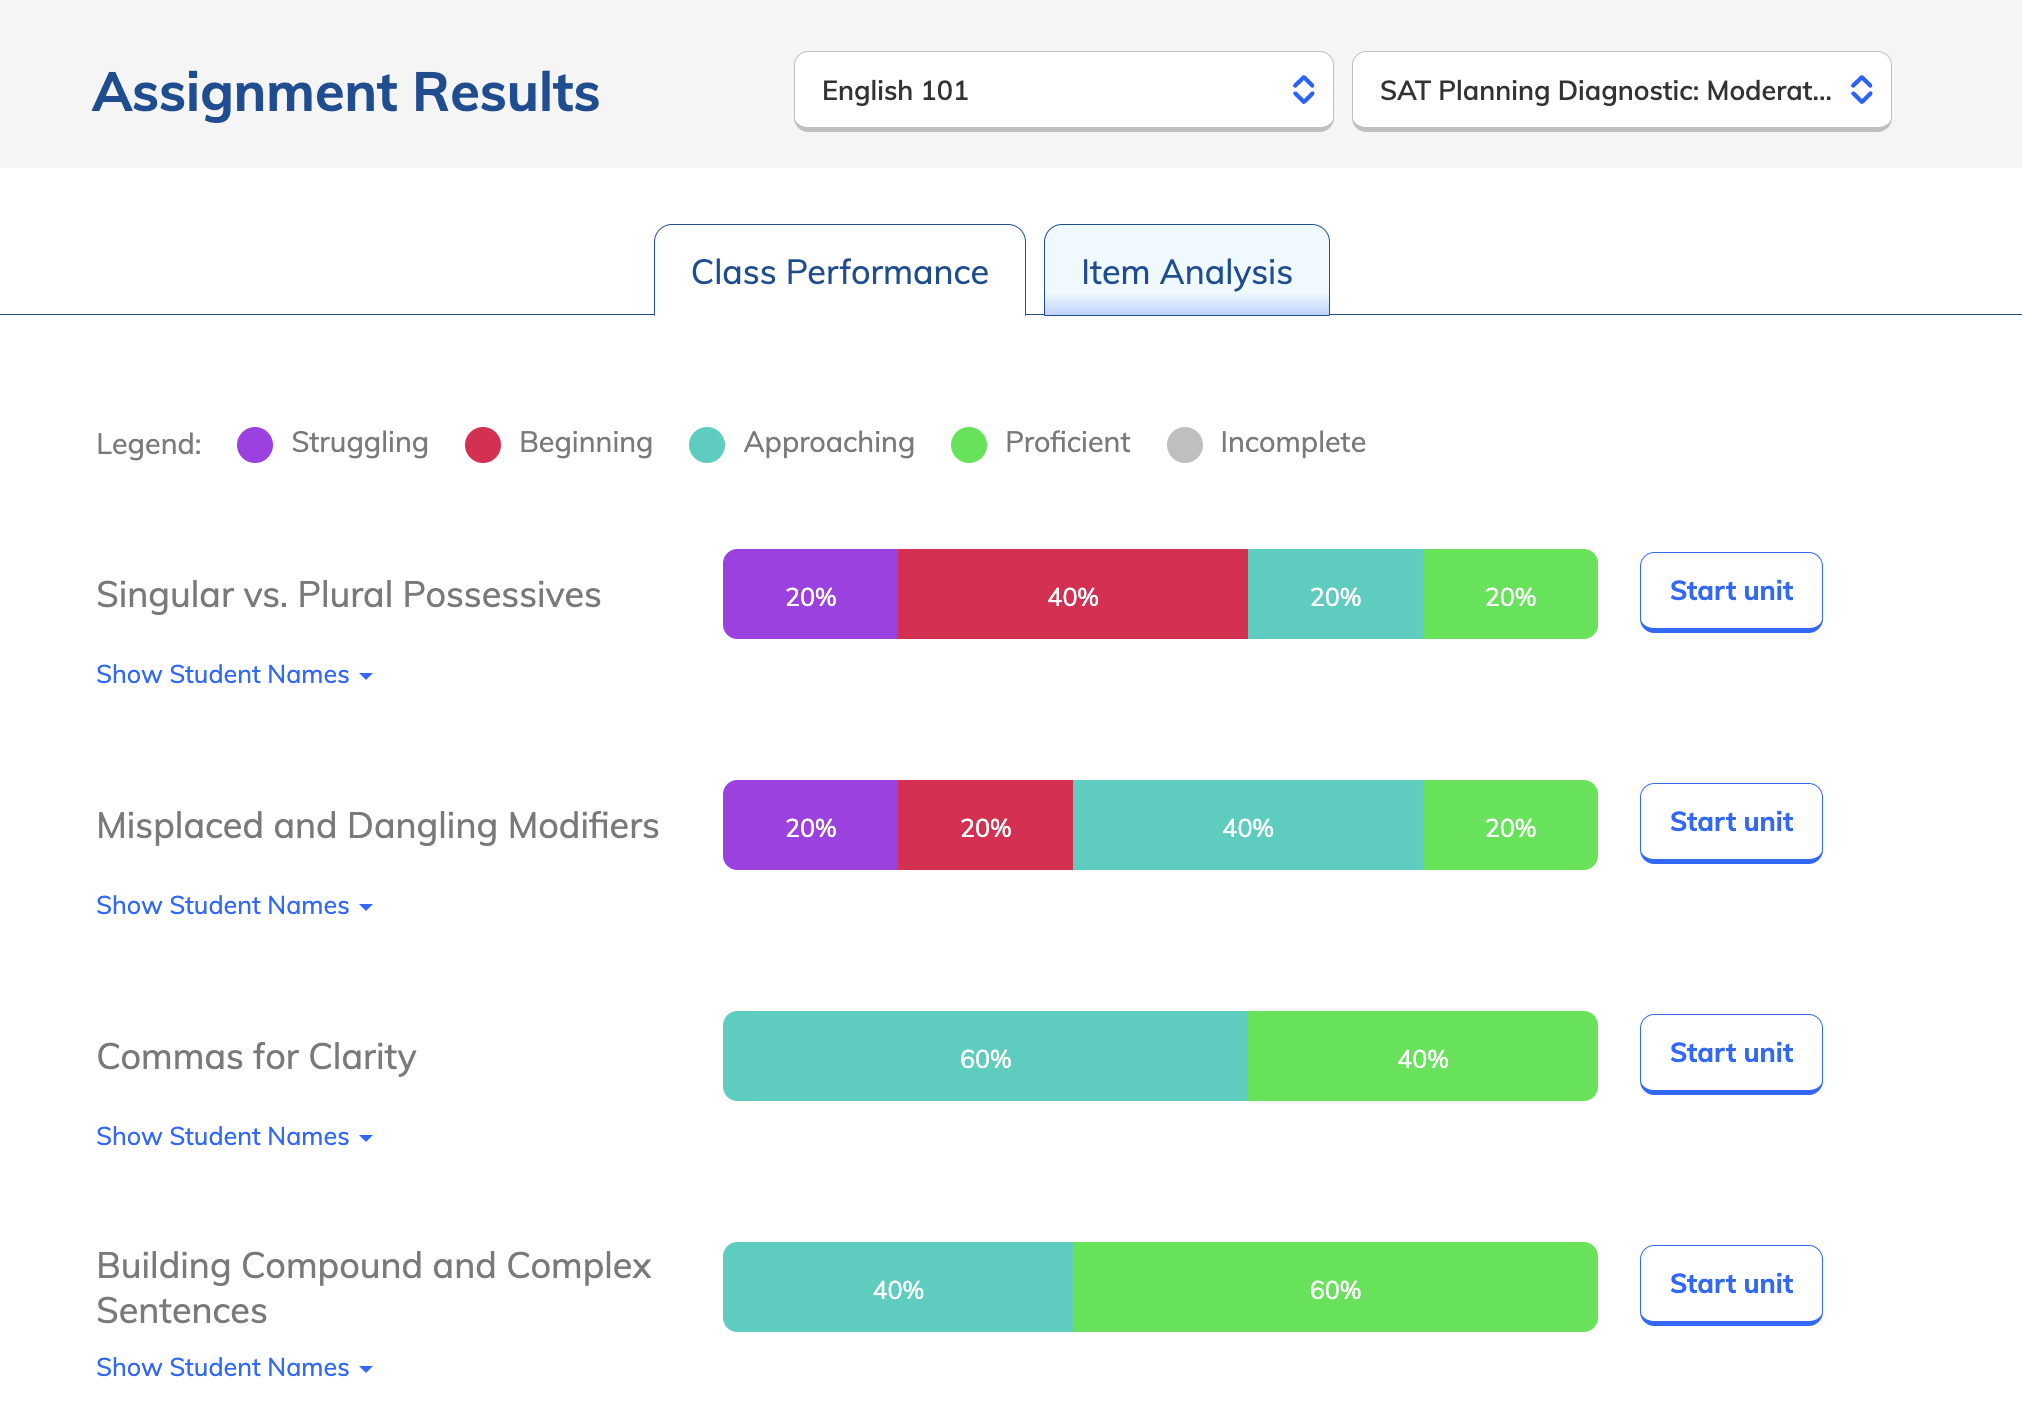2022x1420 pixels.
Task: Switch to the Item Analysis tab
Action: (x=1186, y=271)
